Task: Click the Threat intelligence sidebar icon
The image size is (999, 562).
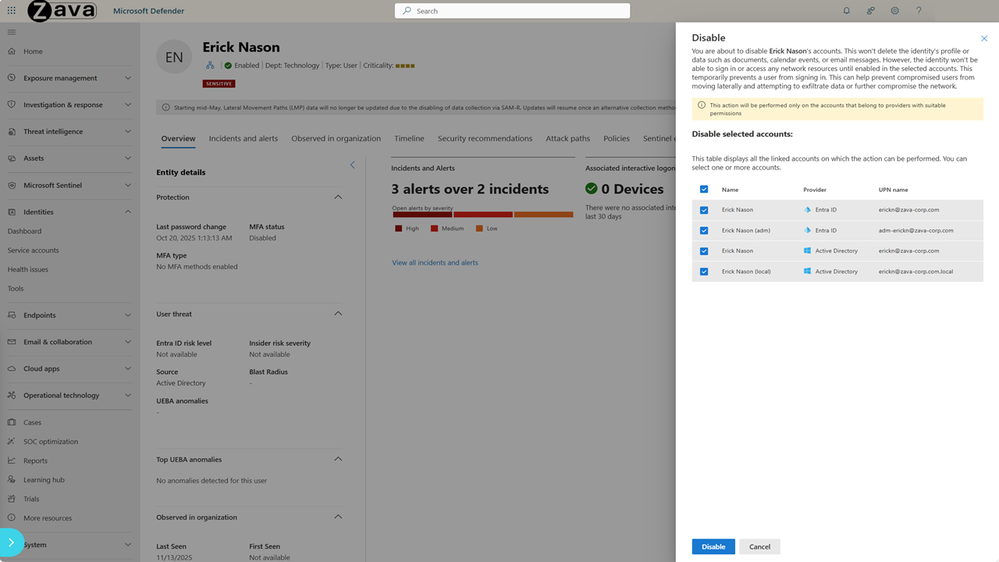Action: [x=11, y=131]
